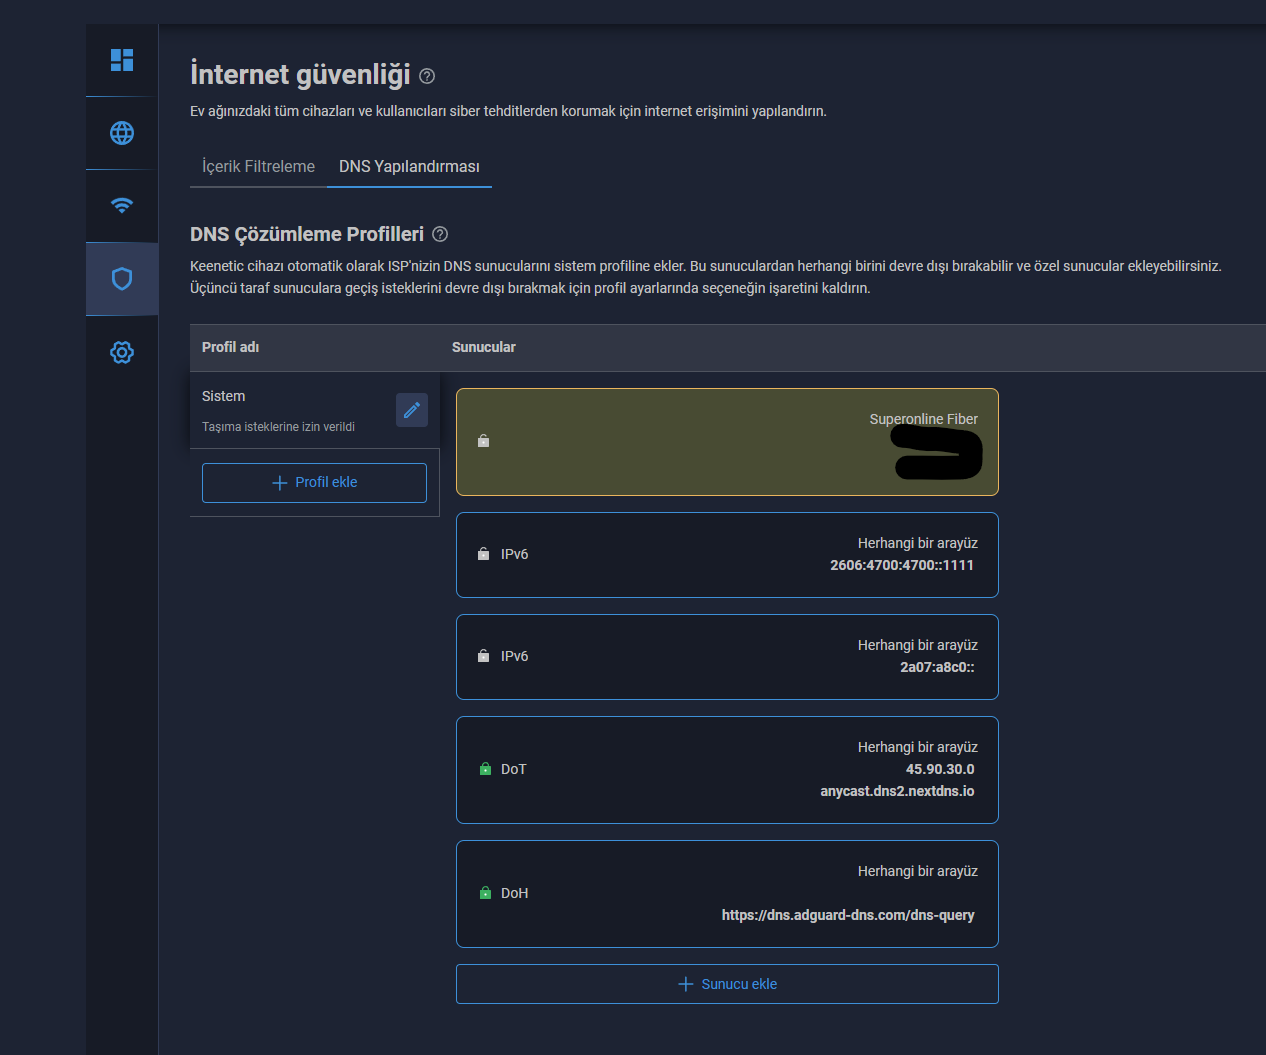Click the pencil icon to edit Sistem profile
Screen dimensions: 1266x1055
click(x=412, y=410)
